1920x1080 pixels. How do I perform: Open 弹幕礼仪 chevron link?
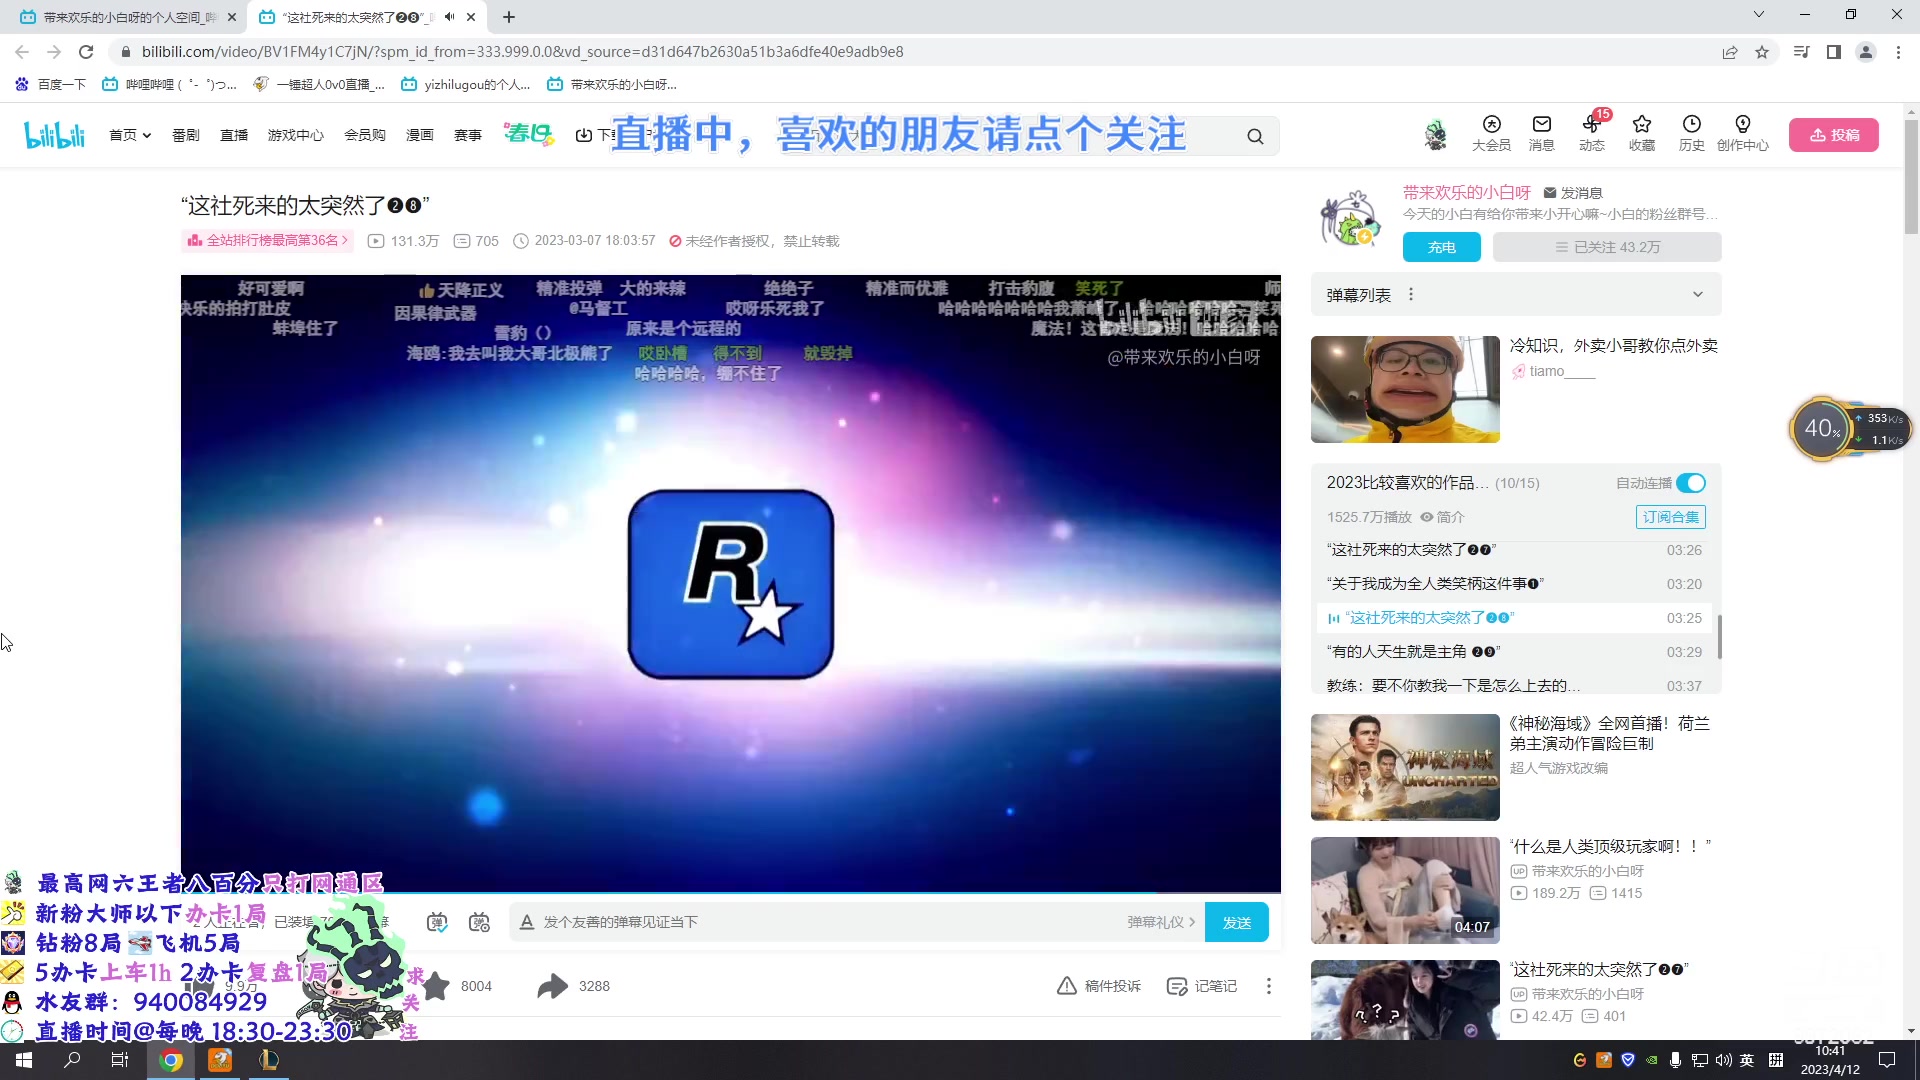(1161, 922)
